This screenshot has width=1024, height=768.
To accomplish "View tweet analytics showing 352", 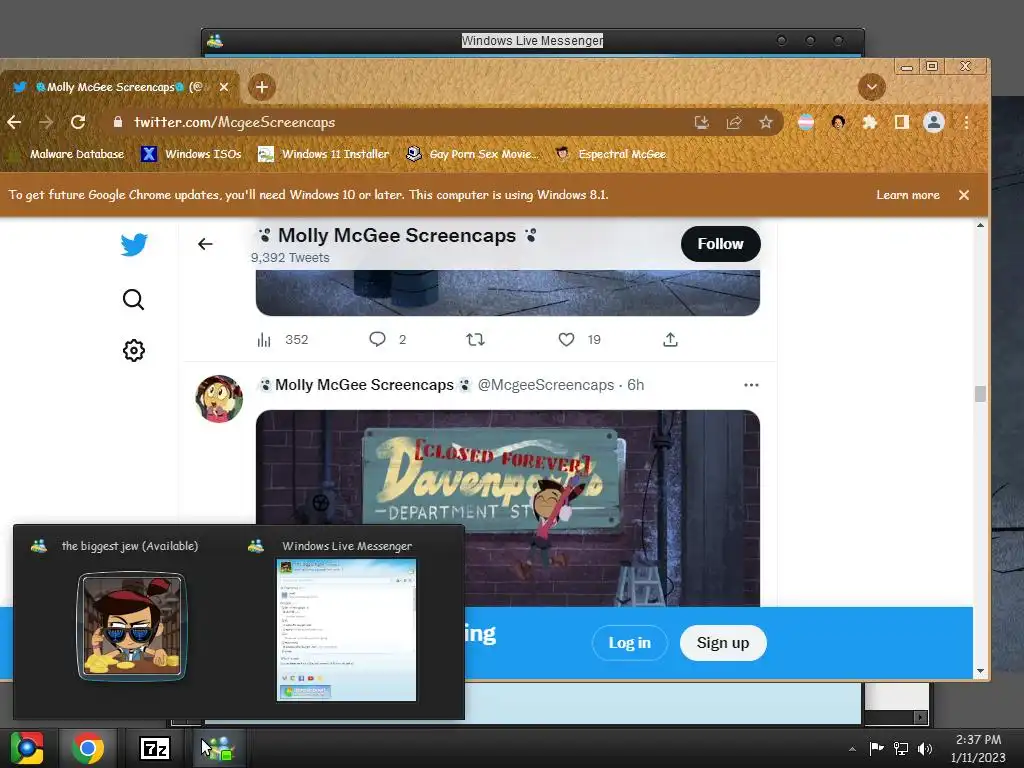I will coord(283,340).
